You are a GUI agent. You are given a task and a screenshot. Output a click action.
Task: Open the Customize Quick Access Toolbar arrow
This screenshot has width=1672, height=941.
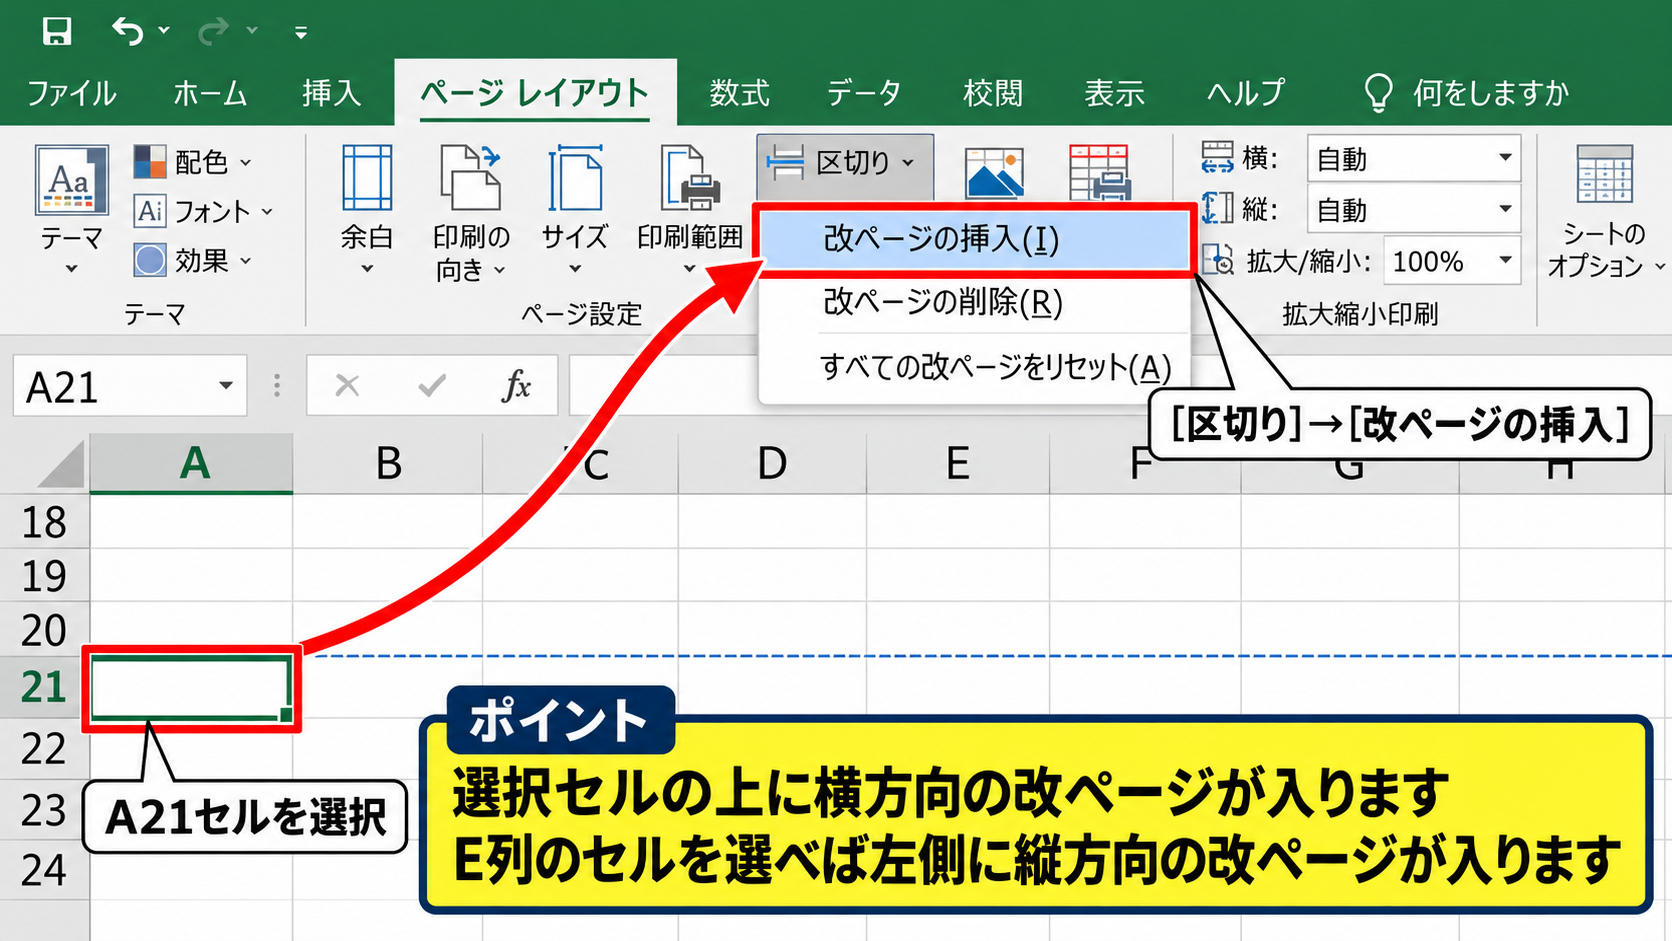tap(300, 33)
